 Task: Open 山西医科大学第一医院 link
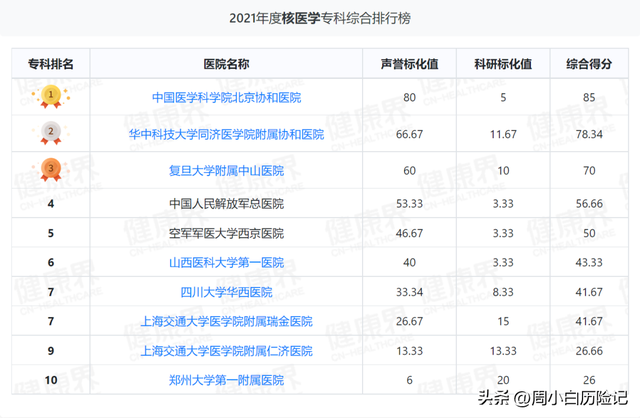227,262
